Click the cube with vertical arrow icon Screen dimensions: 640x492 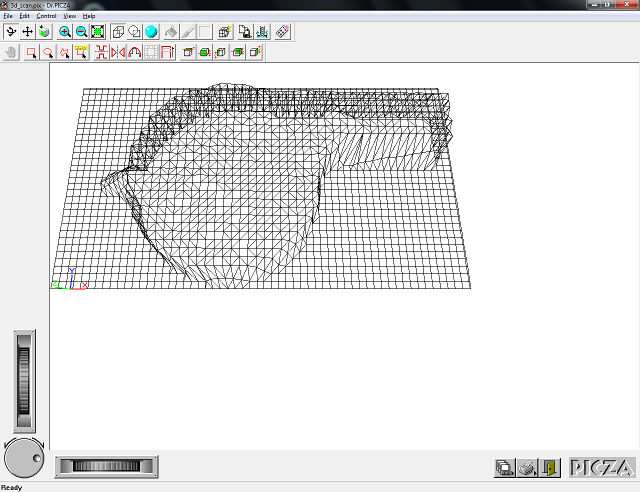pyautogui.click(x=221, y=52)
